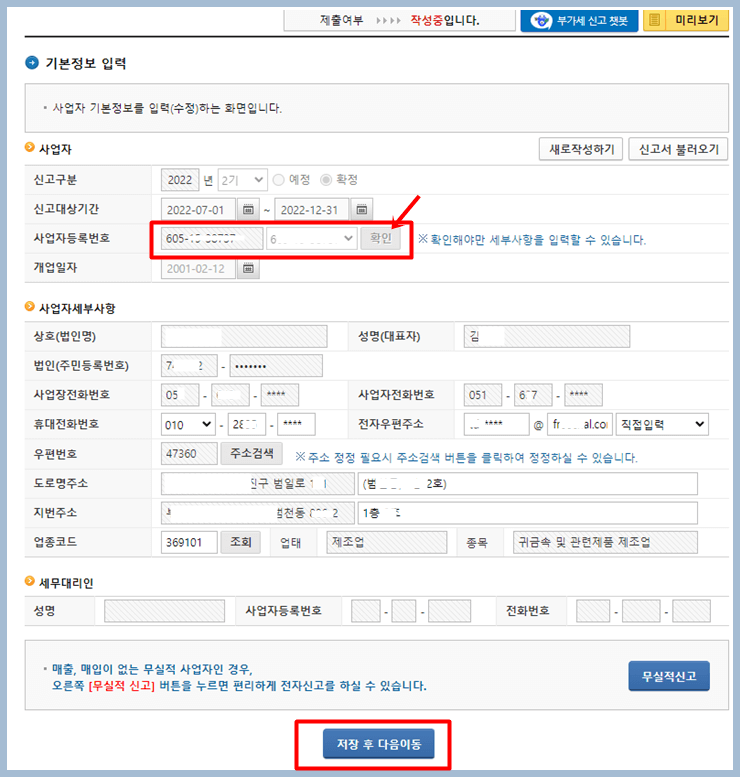740x777 pixels.
Task: Click the 확인 confirm button
Action: tap(381, 238)
